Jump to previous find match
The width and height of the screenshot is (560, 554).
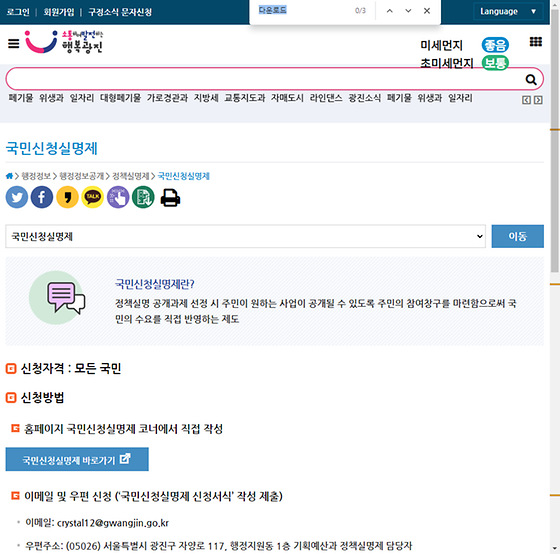pyautogui.click(x=390, y=11)
